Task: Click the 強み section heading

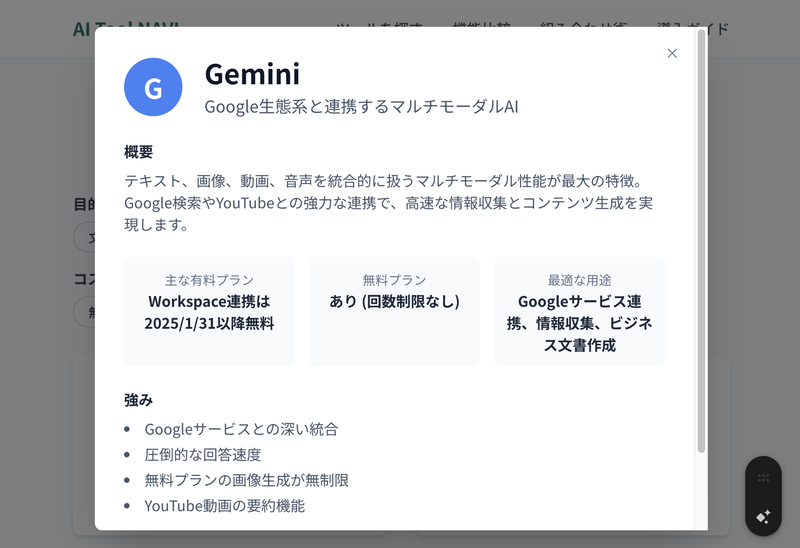Action: click(139, 399)
